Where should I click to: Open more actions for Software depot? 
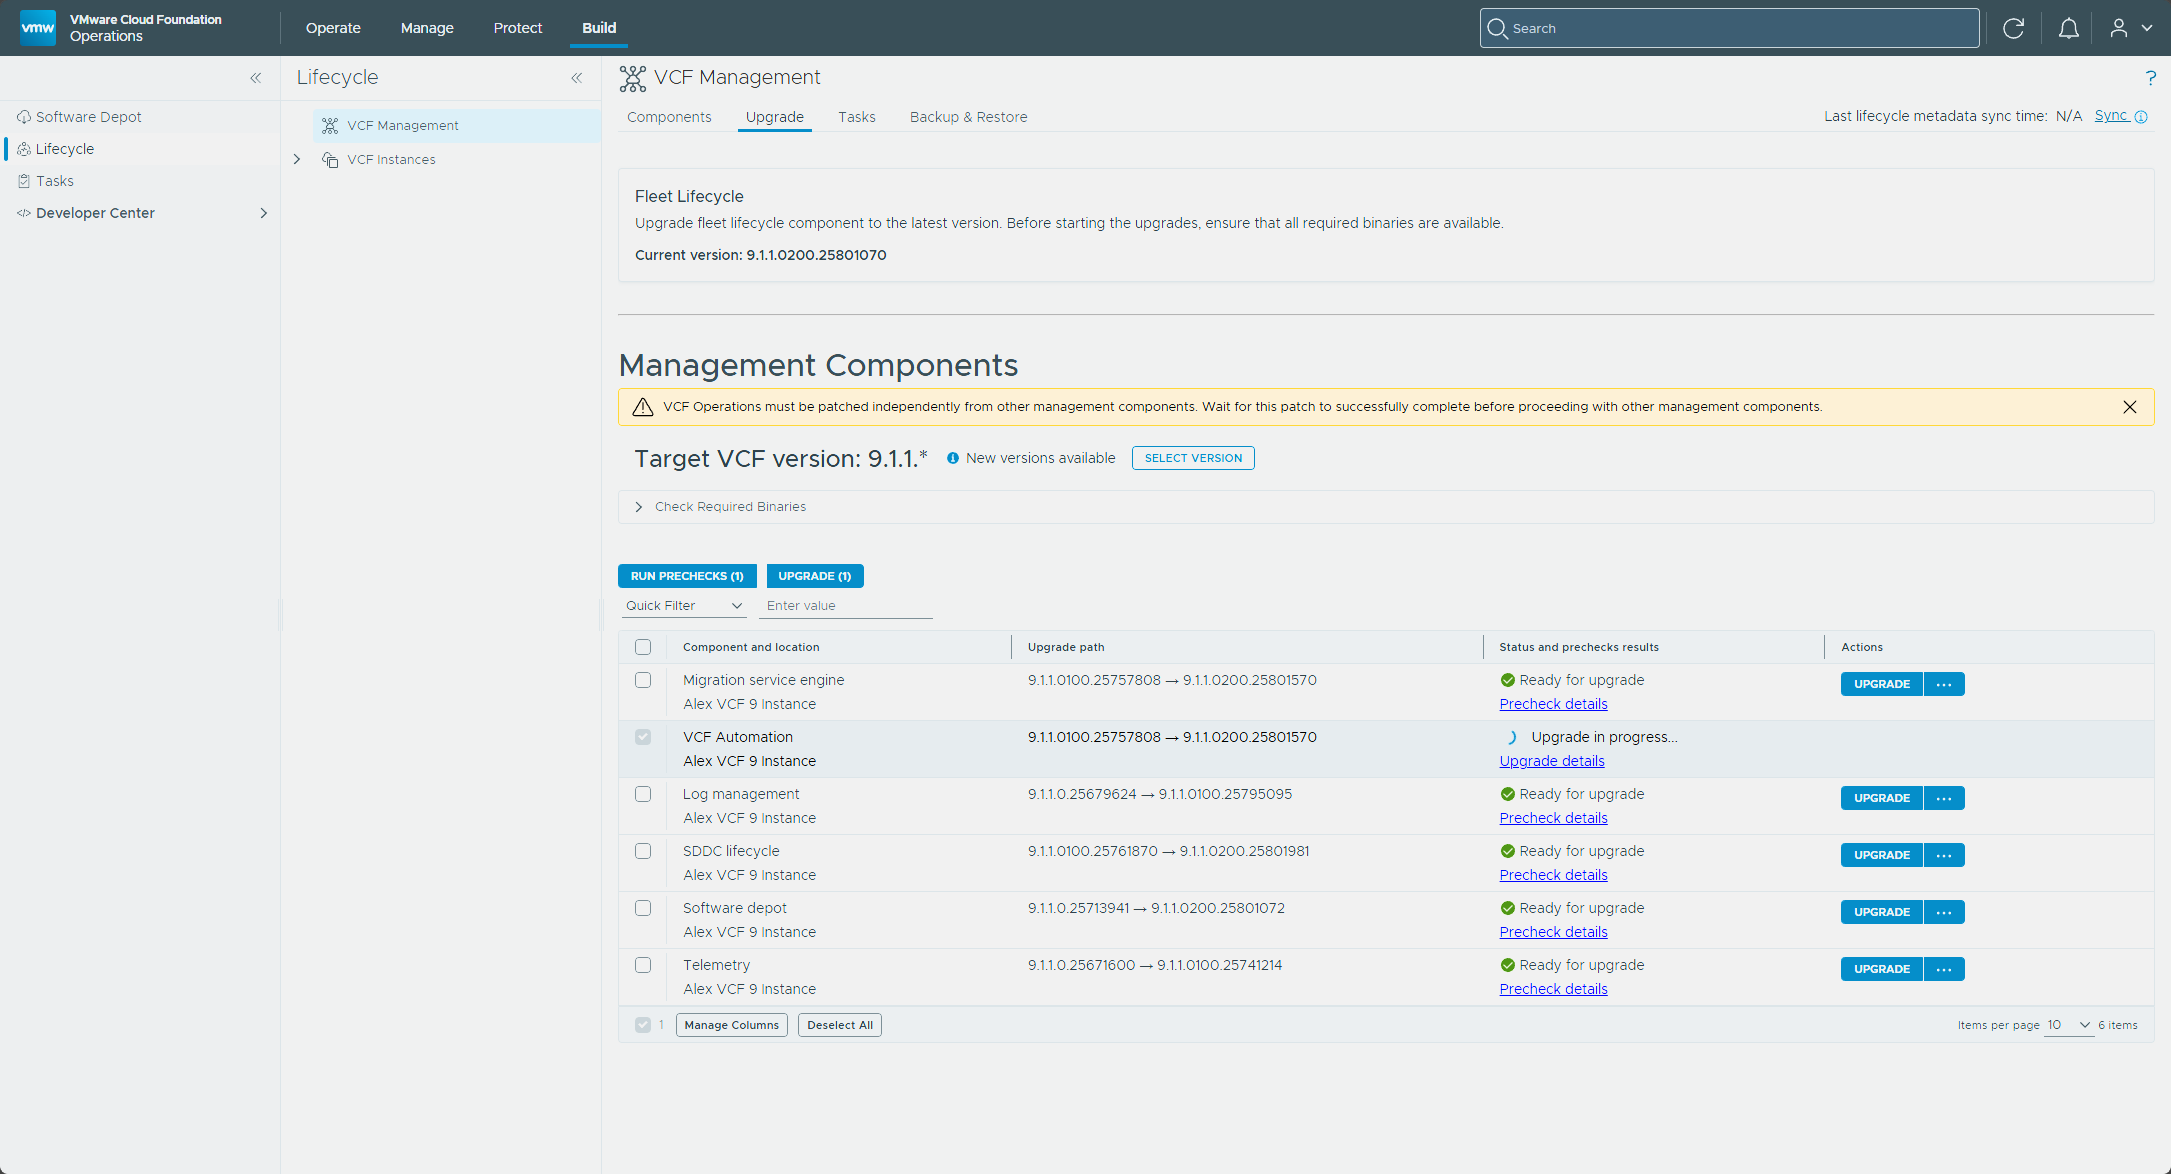coord(1944,912)
